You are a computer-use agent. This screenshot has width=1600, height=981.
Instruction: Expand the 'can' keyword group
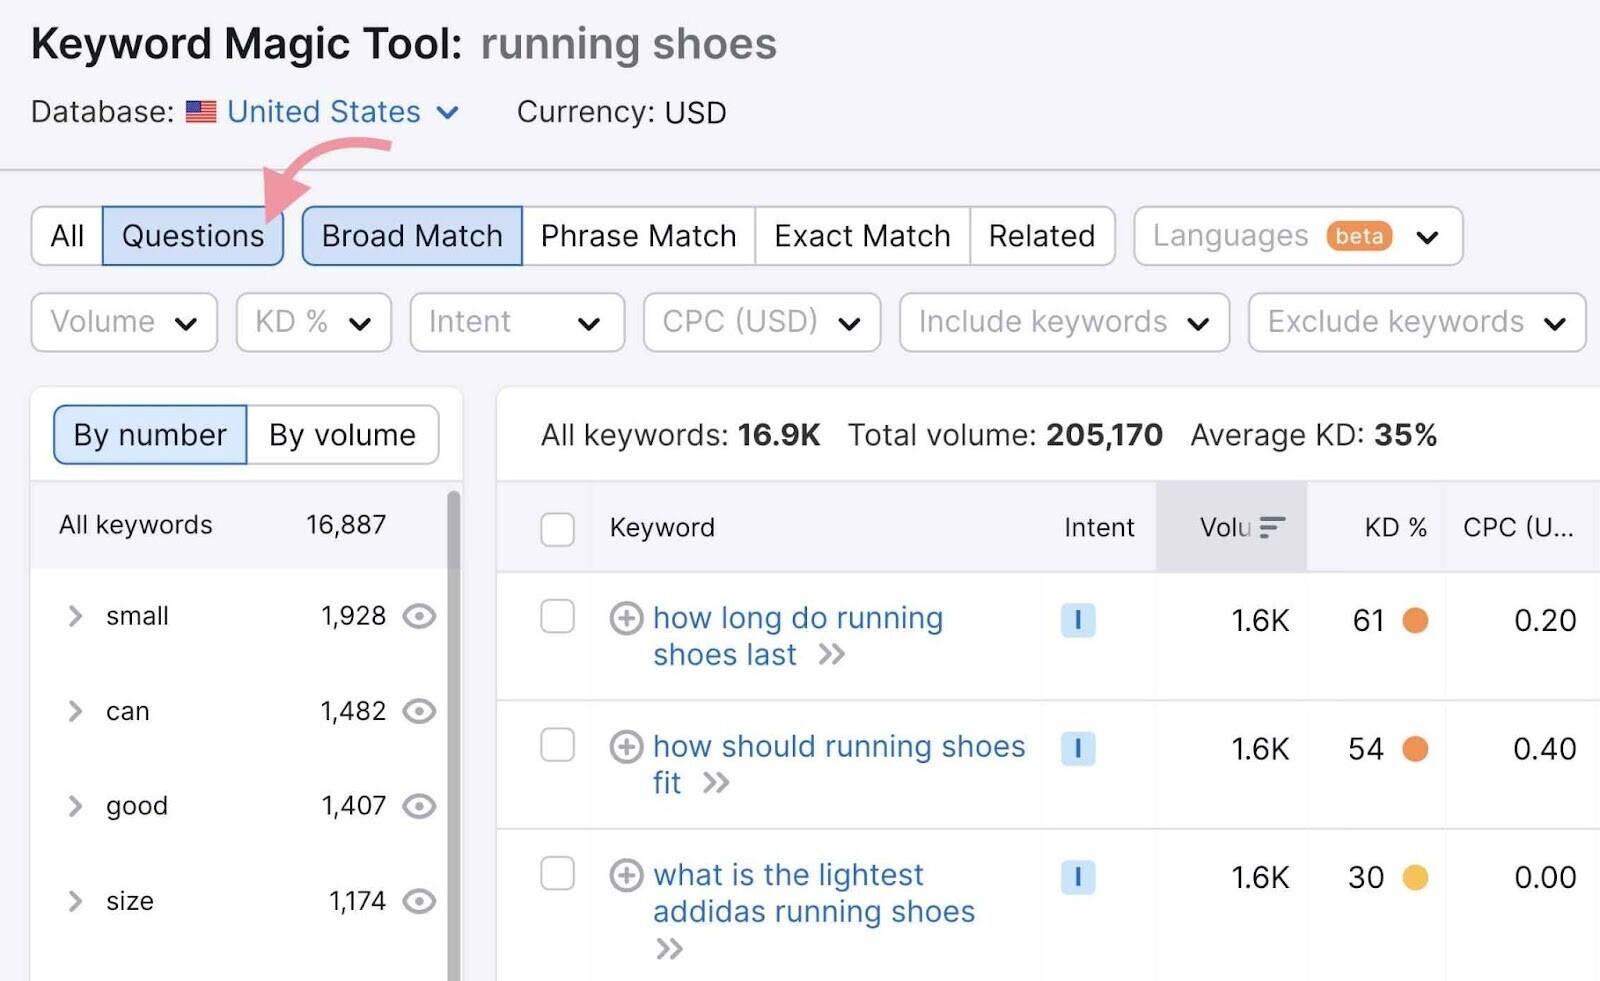tap(75, 711)
